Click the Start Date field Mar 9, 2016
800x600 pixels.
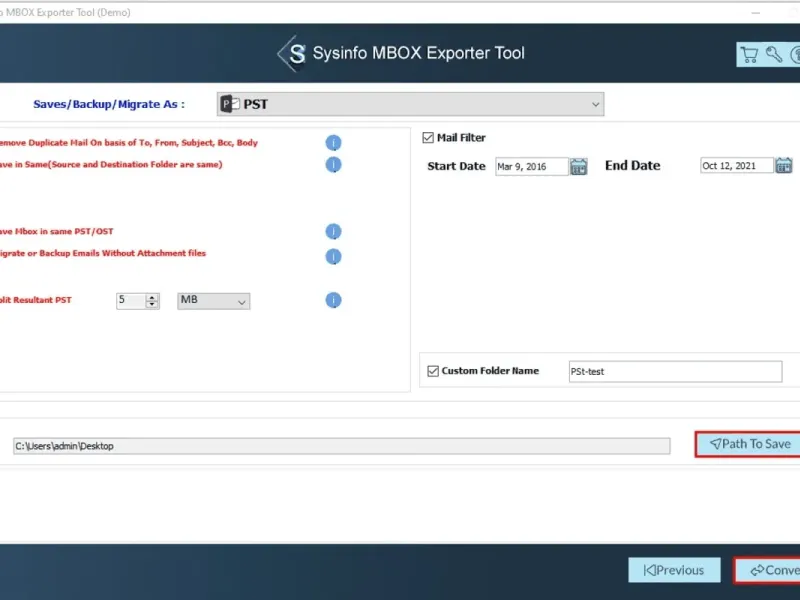(x=532, y=167)
